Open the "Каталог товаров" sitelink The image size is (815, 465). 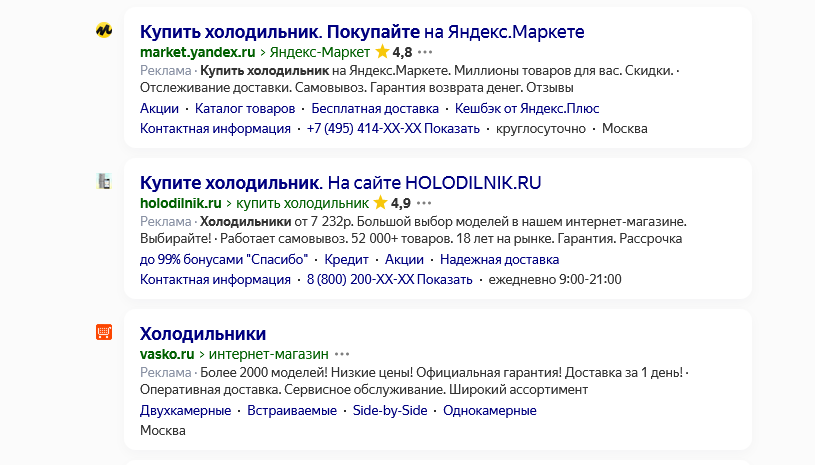245,109
